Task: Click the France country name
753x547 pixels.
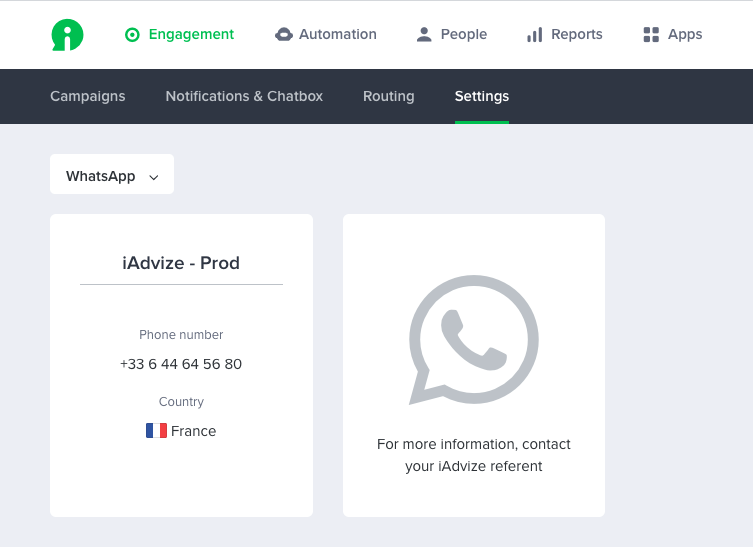Action: [194, 431]
